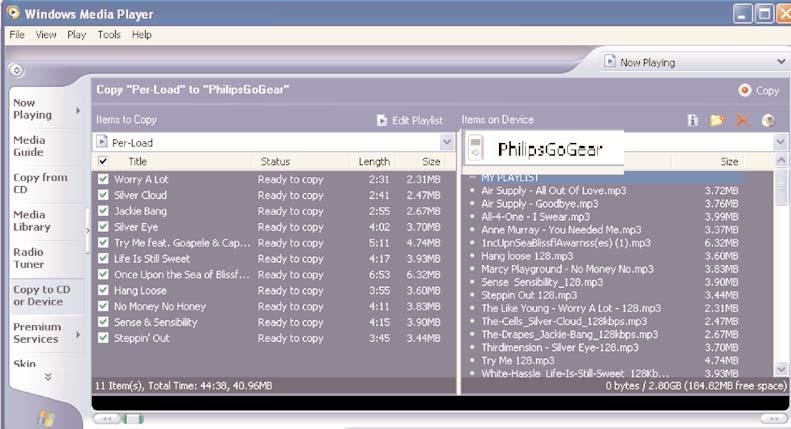791x429 pixels.
Task: Open the Per-Load playlist dropdown arrow
Action: pyautogui.click(x=447, y=142)
